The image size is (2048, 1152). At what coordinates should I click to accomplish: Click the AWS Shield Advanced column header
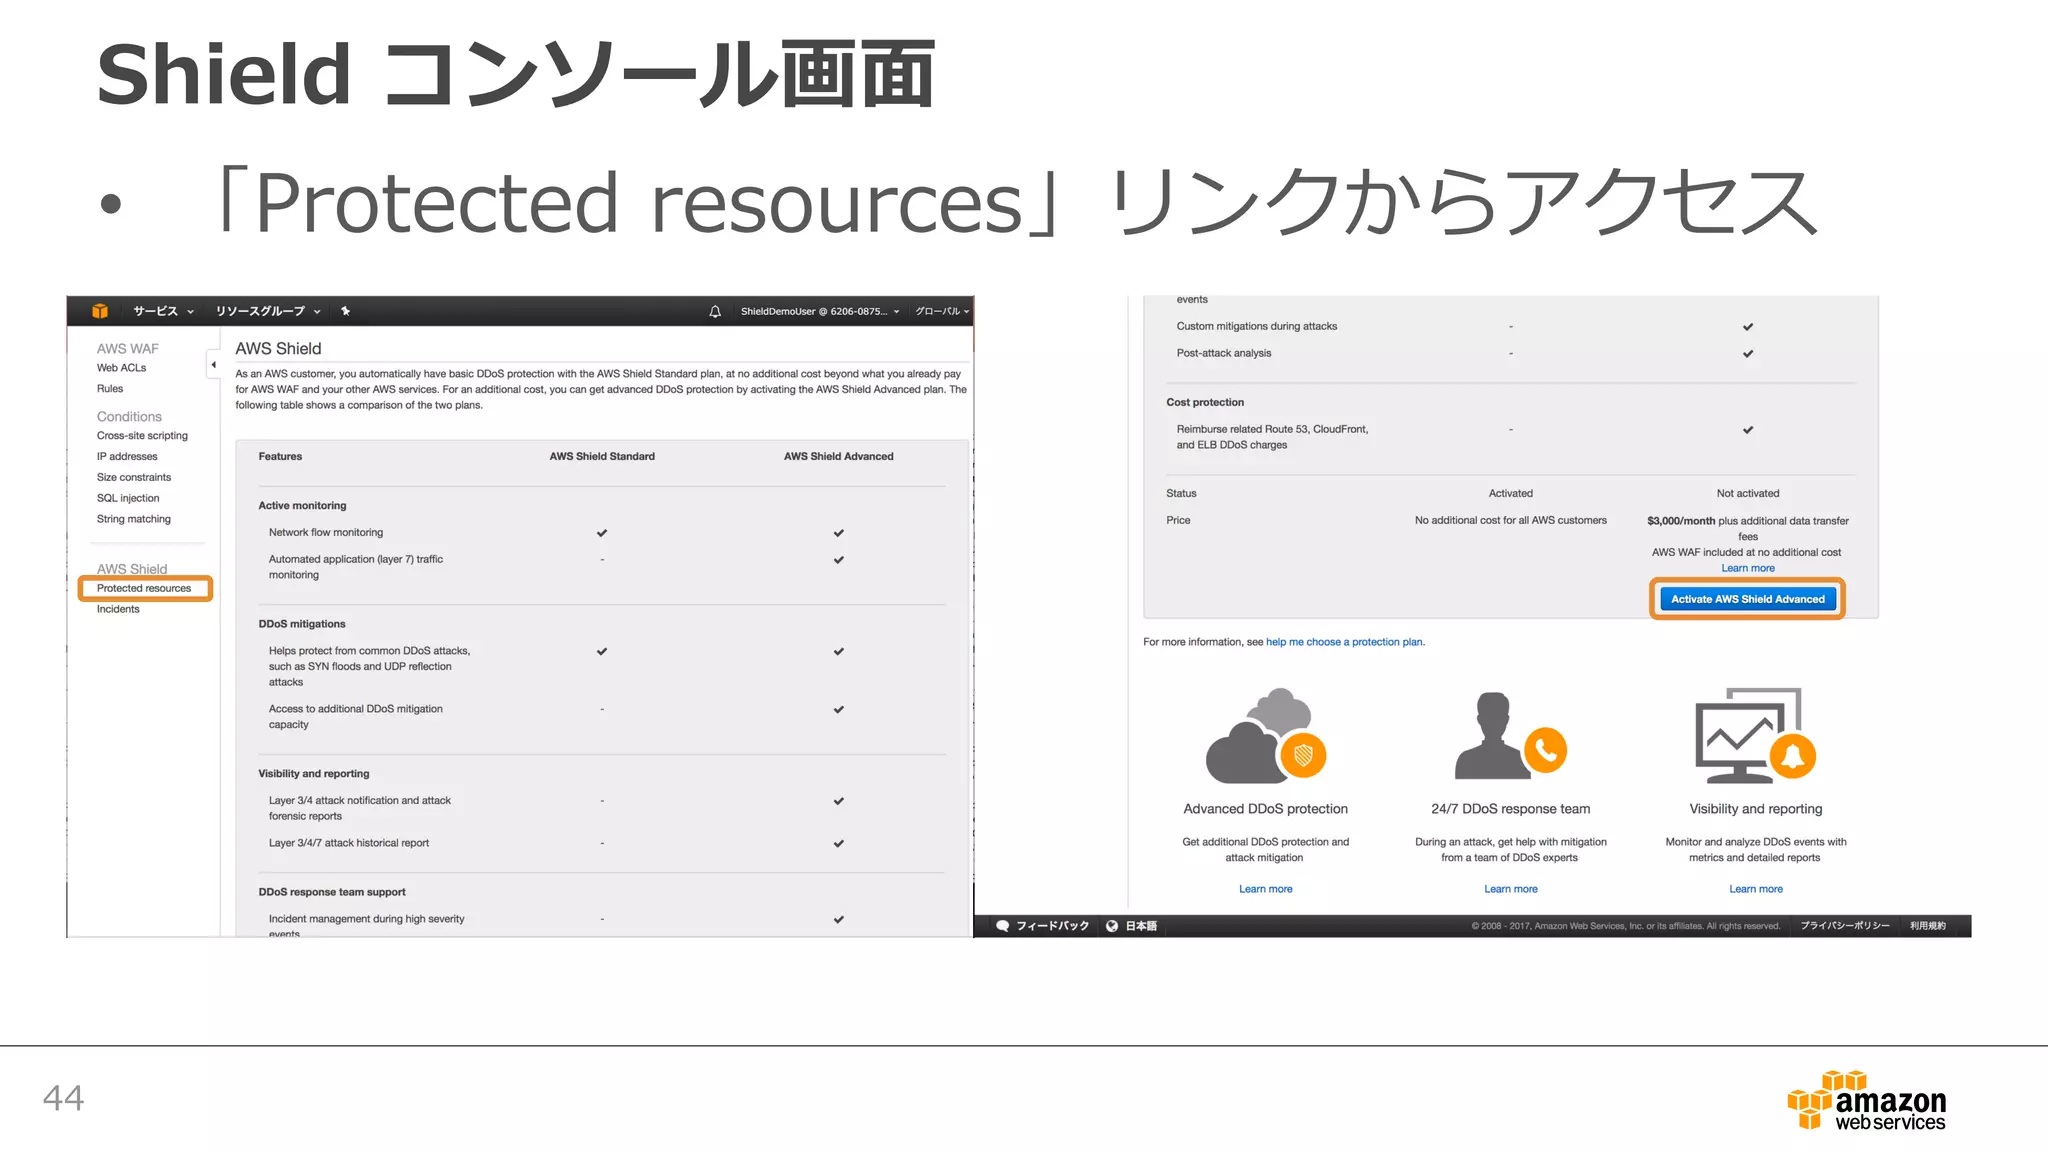click(838, 457)
